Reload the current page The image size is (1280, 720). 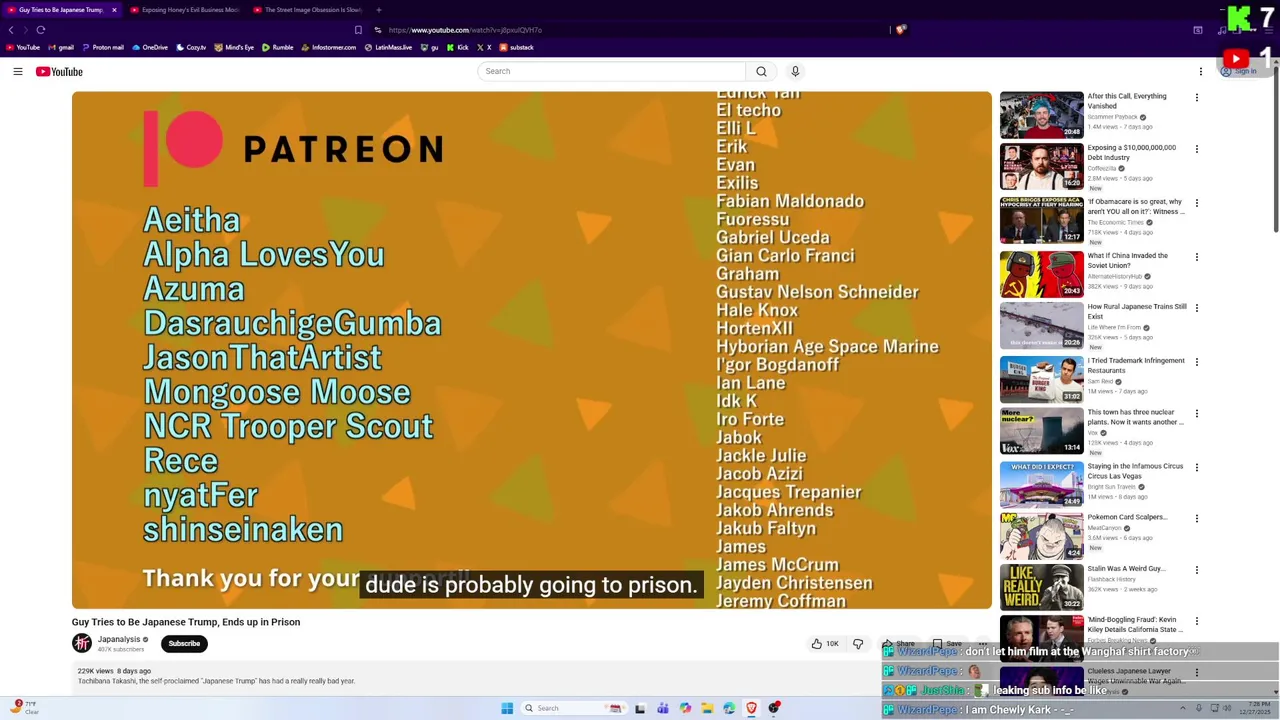pyautogui.click(x=41, y=30)
